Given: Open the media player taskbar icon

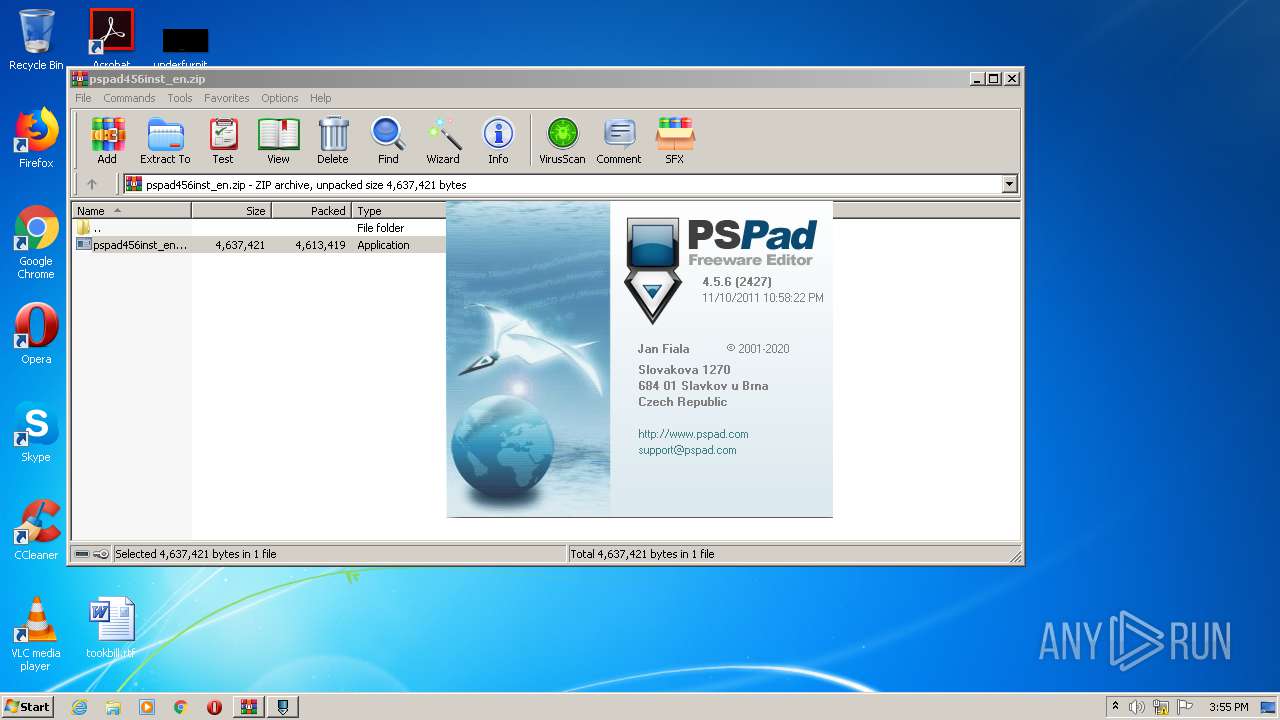Looking at the screenshot, I should (x=147, y=707).
